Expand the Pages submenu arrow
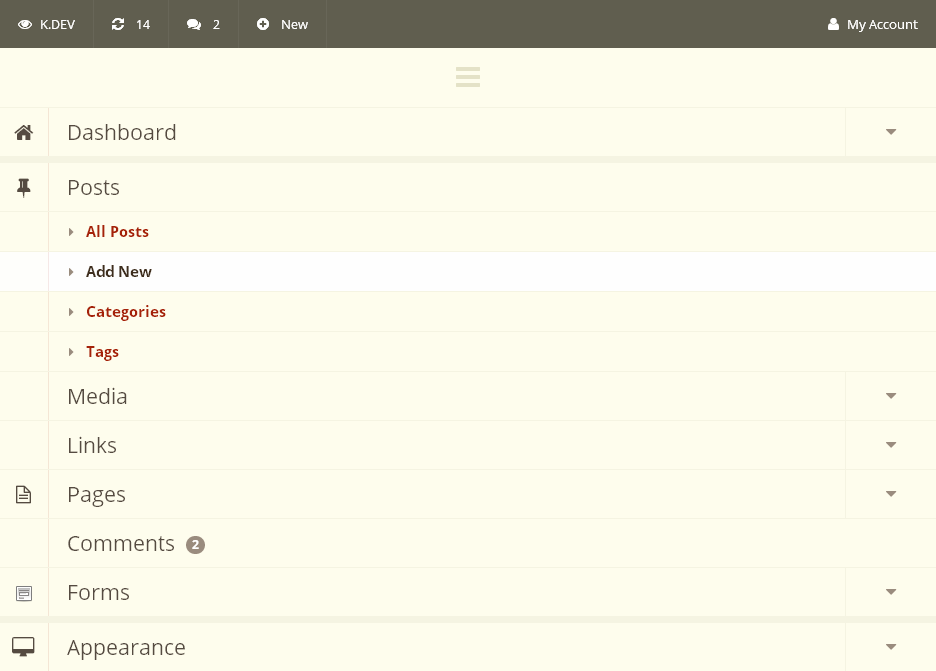Screen dimensions: 936x671 click(891, 494)
